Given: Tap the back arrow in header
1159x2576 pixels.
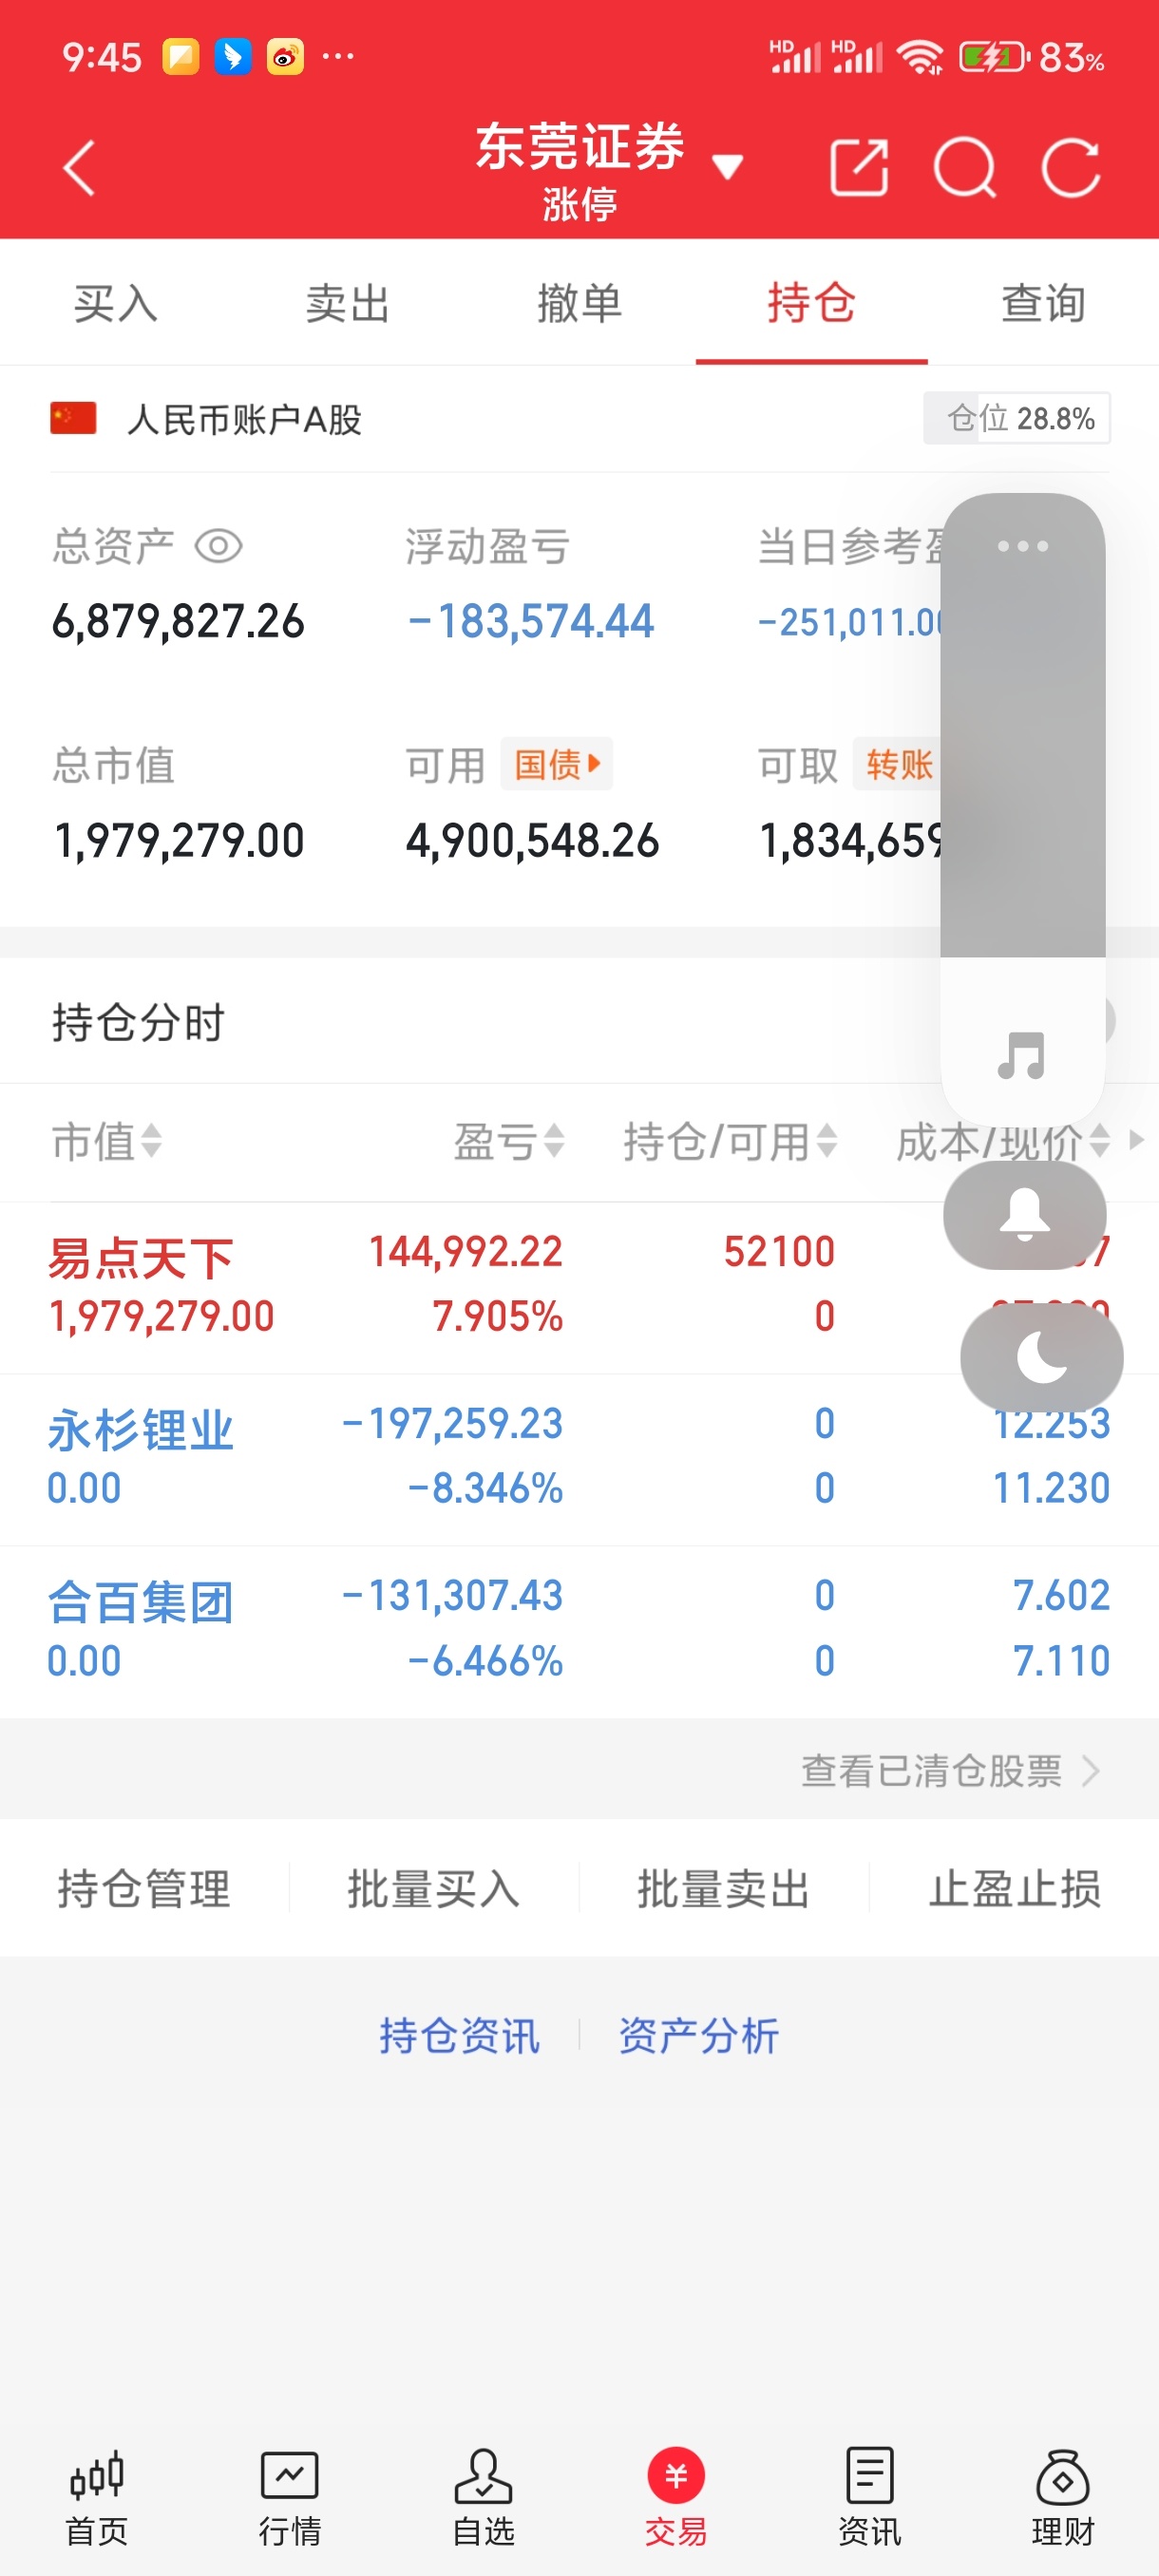Looking at the screenshot, I should (x=79, y=167).
